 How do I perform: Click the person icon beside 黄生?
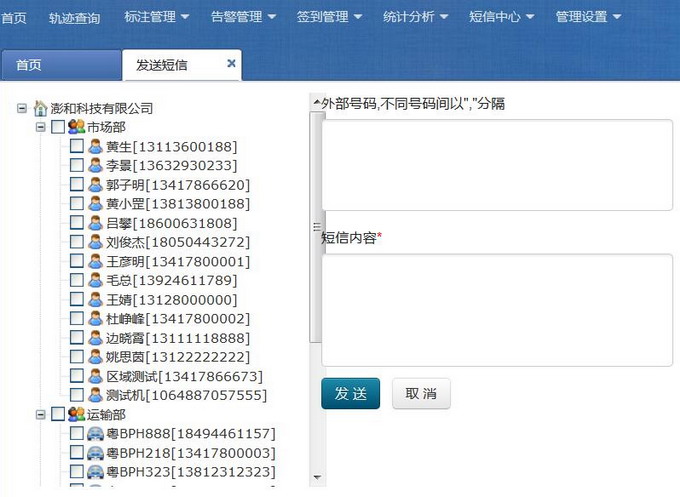click(95, 147)
